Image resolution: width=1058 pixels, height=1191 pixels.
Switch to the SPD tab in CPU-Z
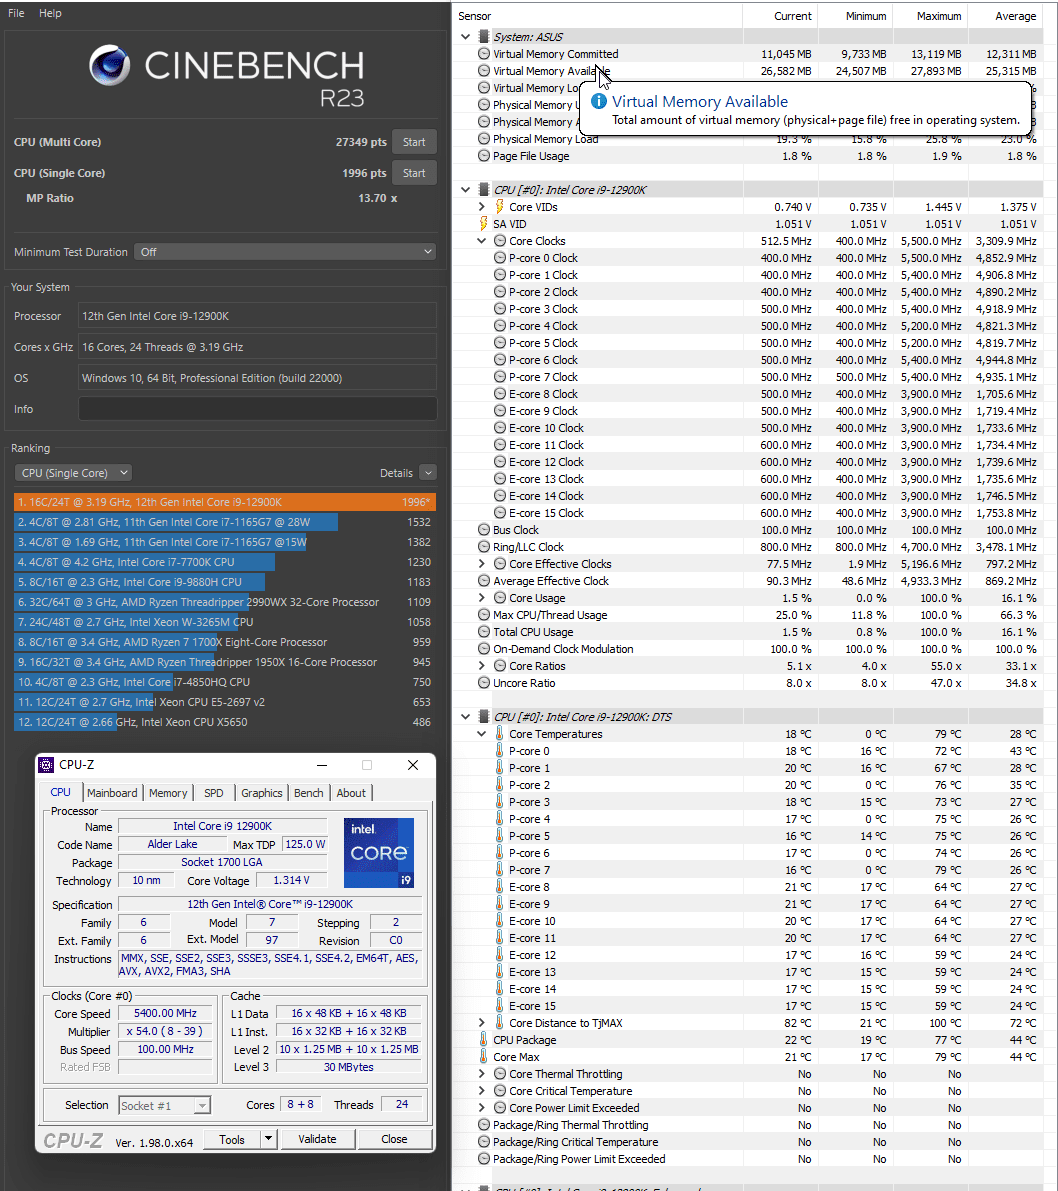214,792
